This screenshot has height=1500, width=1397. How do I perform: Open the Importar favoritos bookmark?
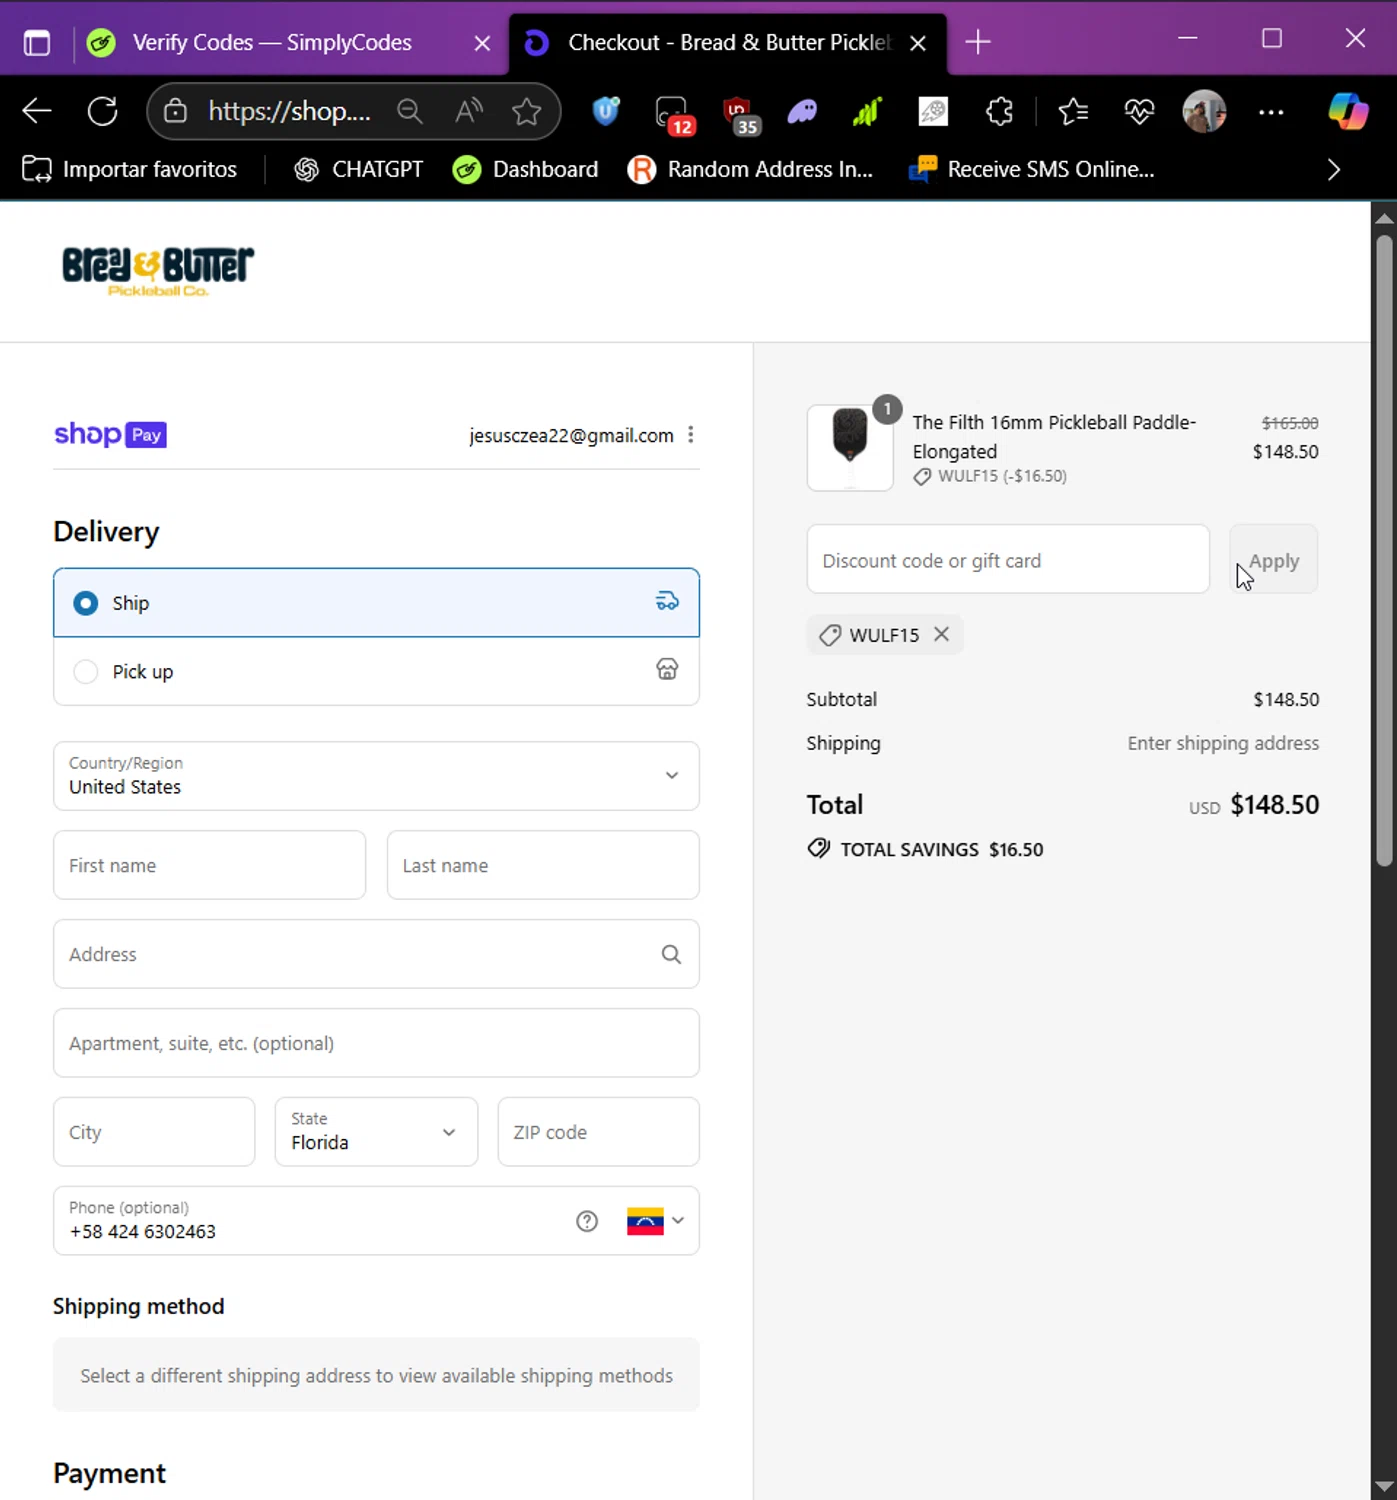click(130, 170)
